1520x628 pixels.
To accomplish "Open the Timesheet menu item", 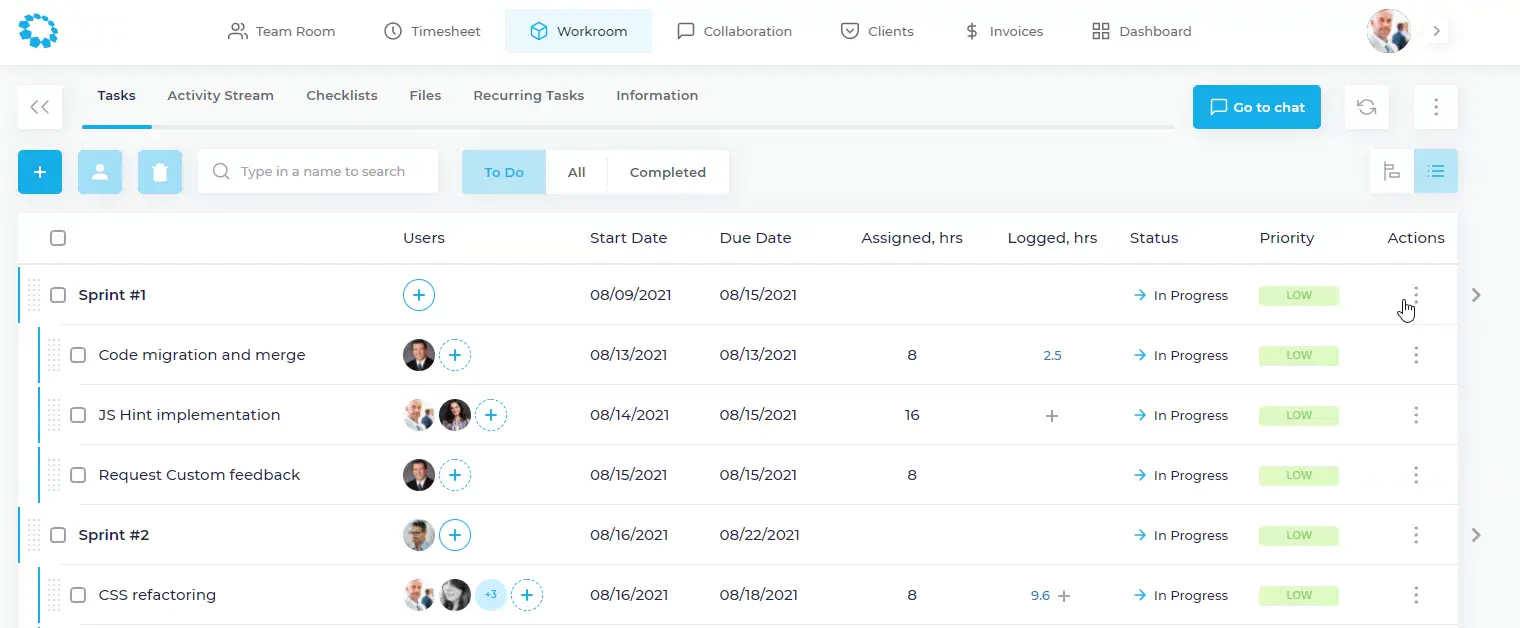I will (432, 31).
